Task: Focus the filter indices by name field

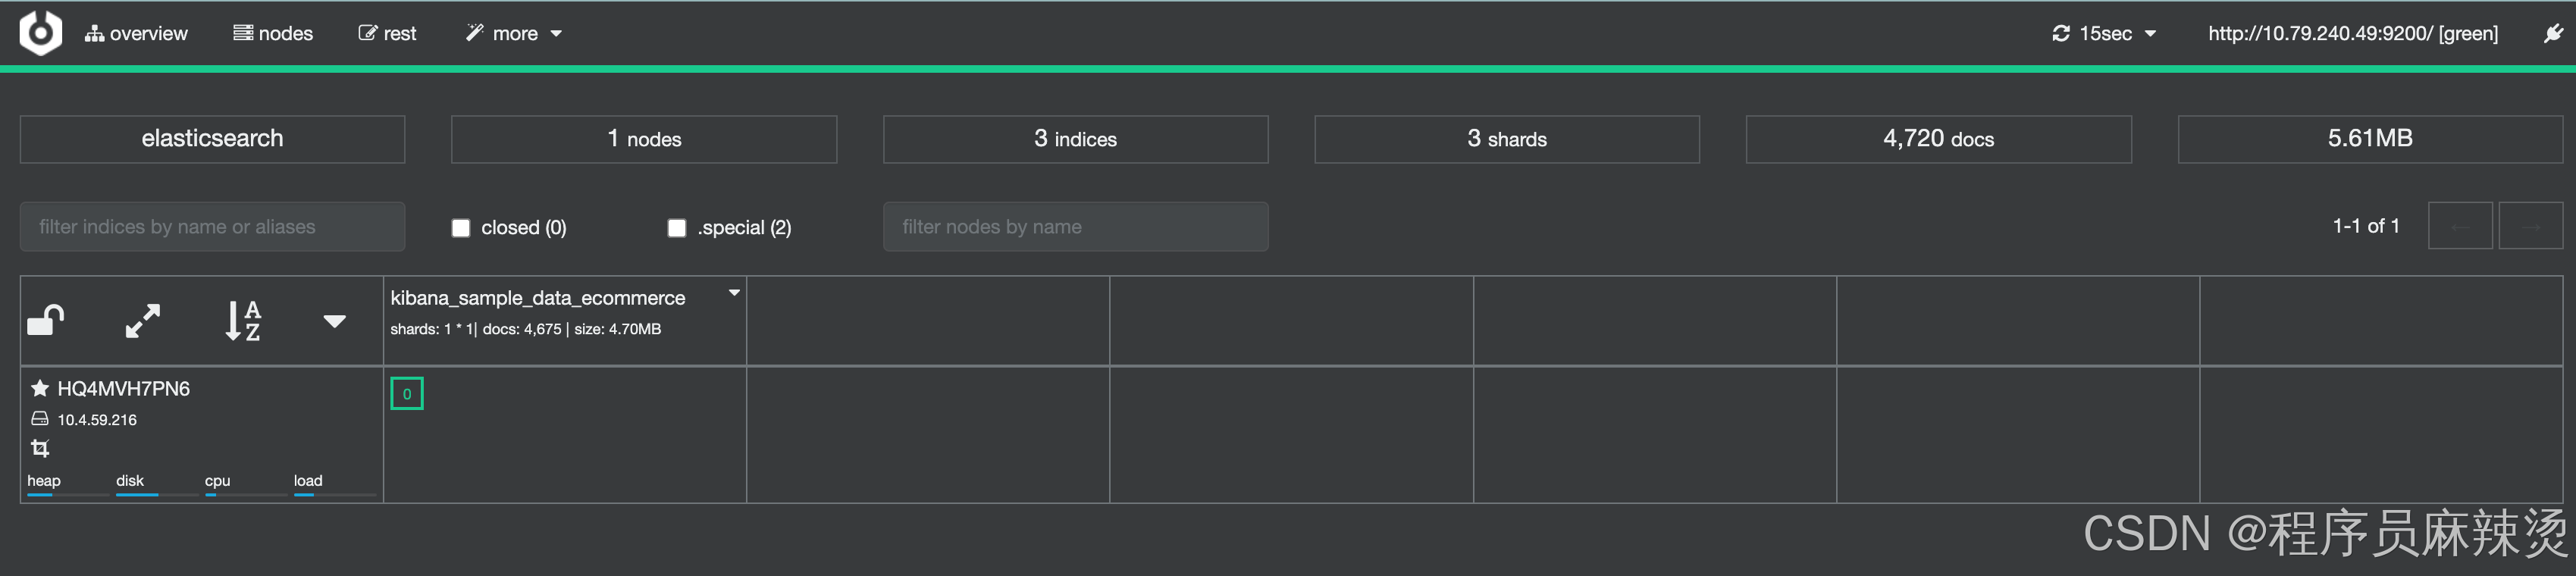Action: 212,227
